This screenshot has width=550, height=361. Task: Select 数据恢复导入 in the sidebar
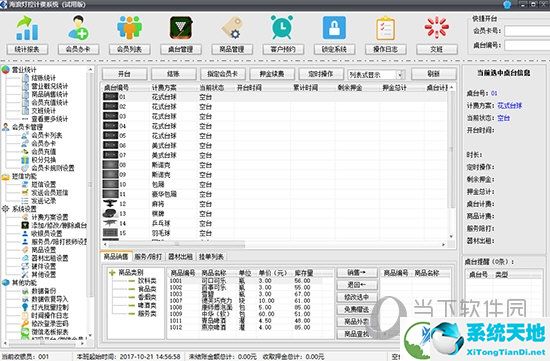coord(49,299)
